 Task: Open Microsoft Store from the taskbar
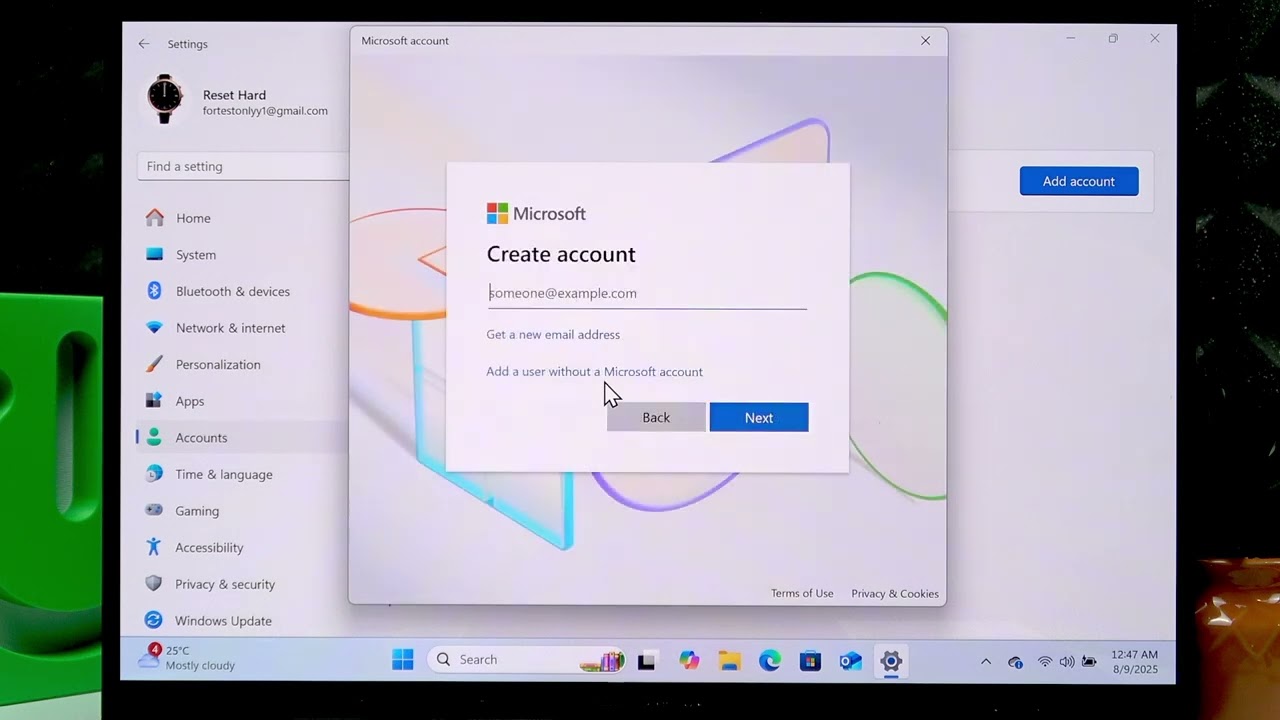click(x=810, y=660)
